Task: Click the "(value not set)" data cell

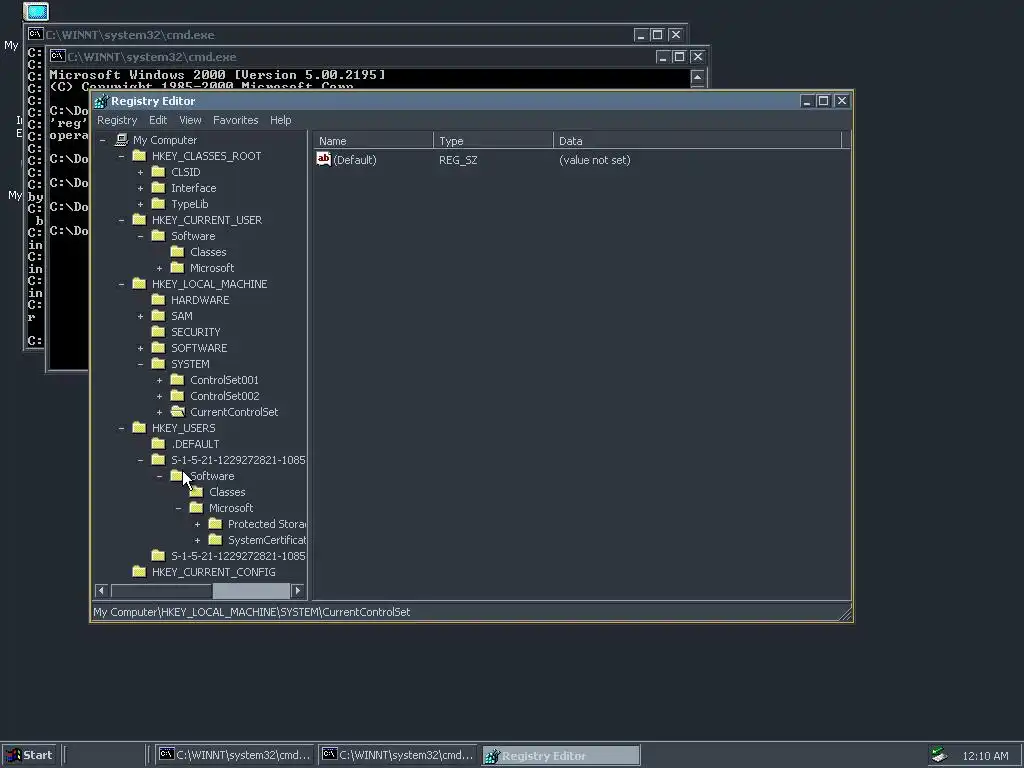Action: pyautogui.click(x=594, y=160)
